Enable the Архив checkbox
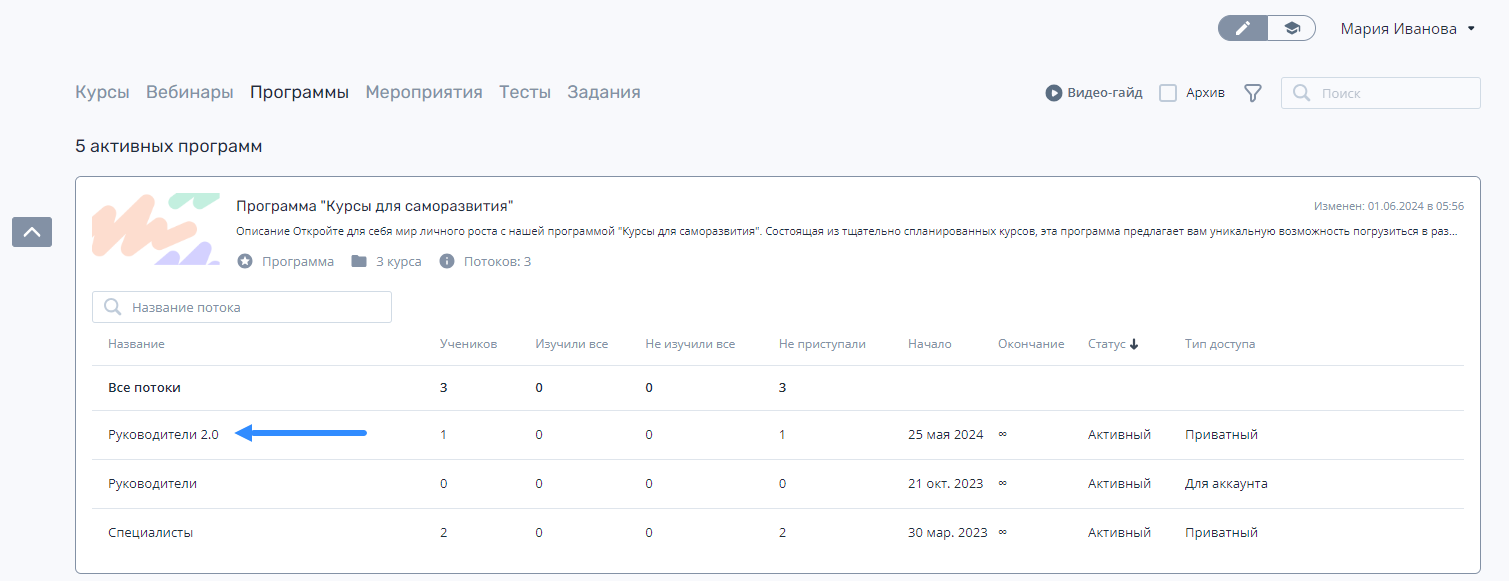Viewport: 1509px width, 581px height. tap(1167, 93)
